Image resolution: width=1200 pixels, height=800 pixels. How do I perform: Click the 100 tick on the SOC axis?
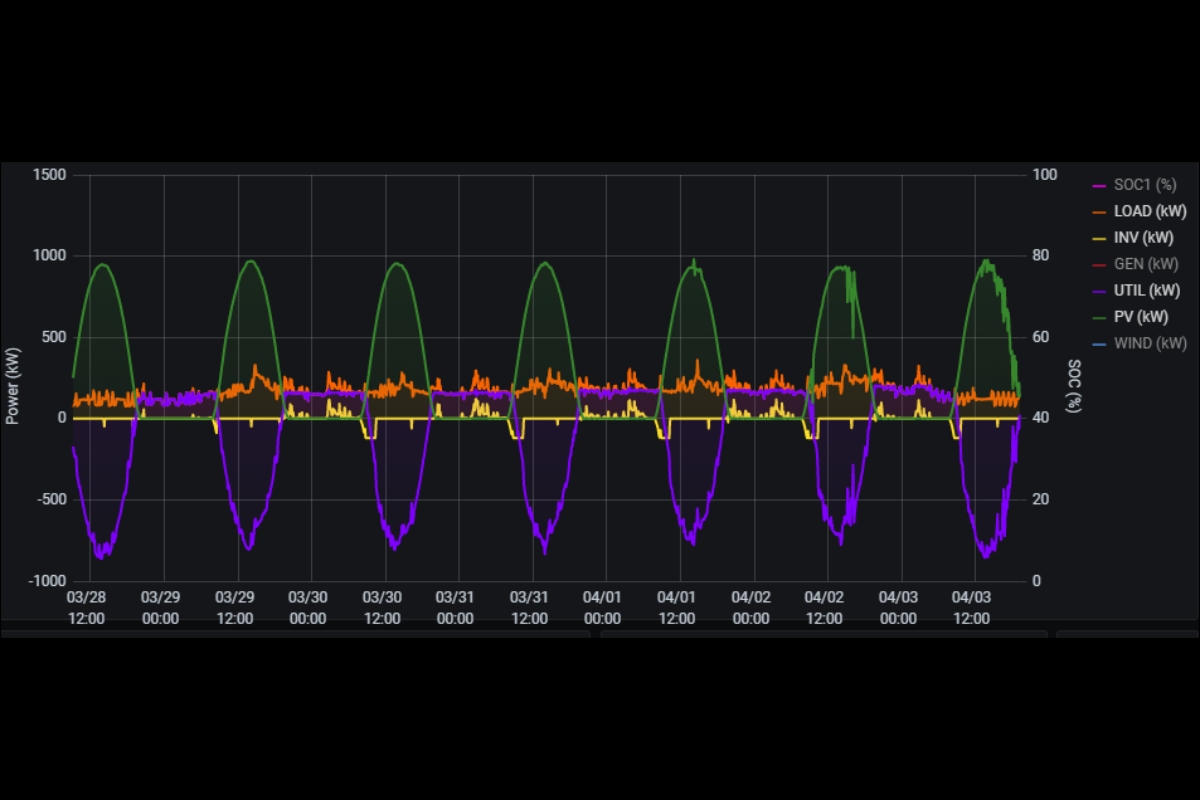1045,175
